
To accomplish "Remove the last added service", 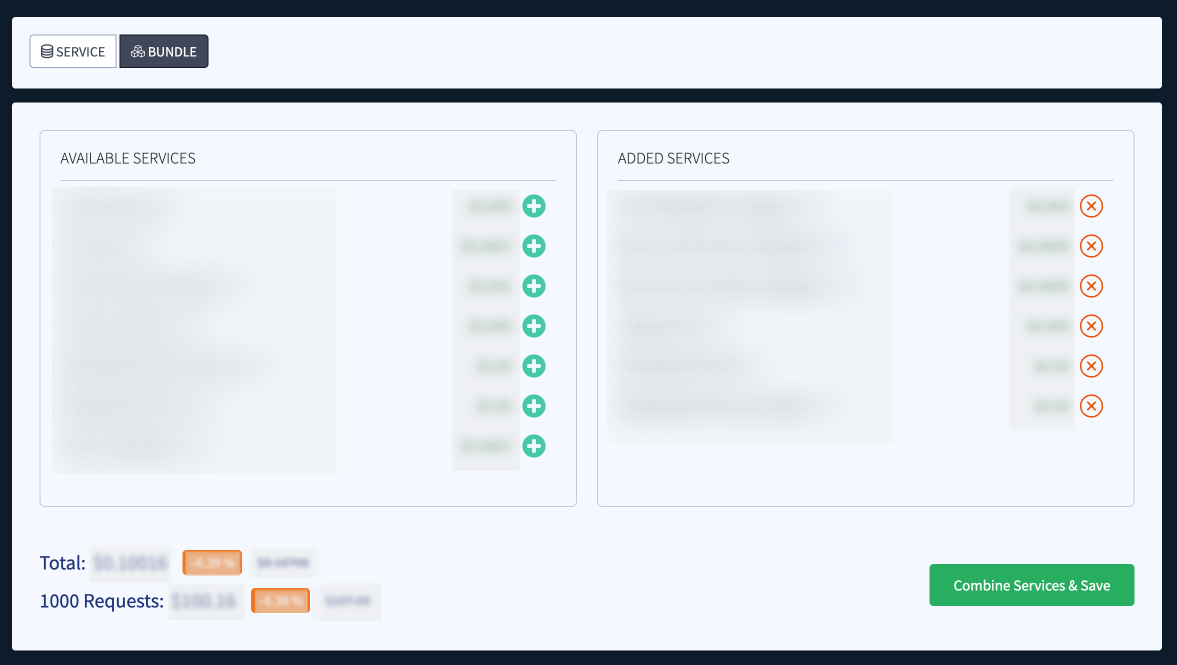I will [1091, 406].
